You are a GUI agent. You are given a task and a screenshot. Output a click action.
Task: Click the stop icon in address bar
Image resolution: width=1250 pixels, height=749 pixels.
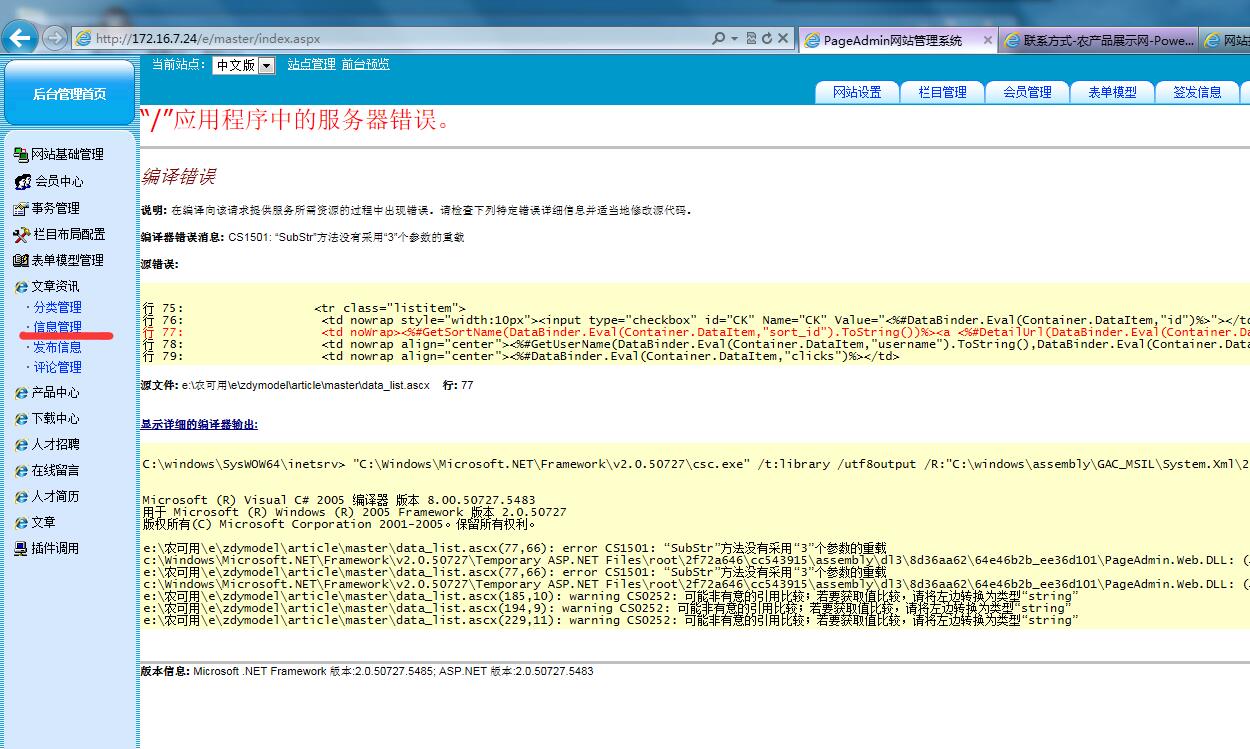pyautogui.click(x=783, y=39)
